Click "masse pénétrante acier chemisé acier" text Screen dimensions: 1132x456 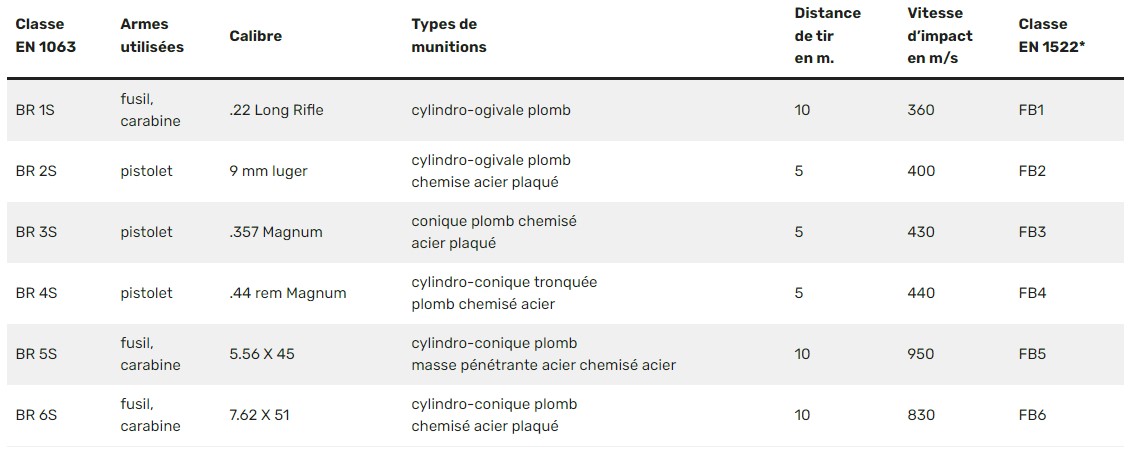click(543, 365)
